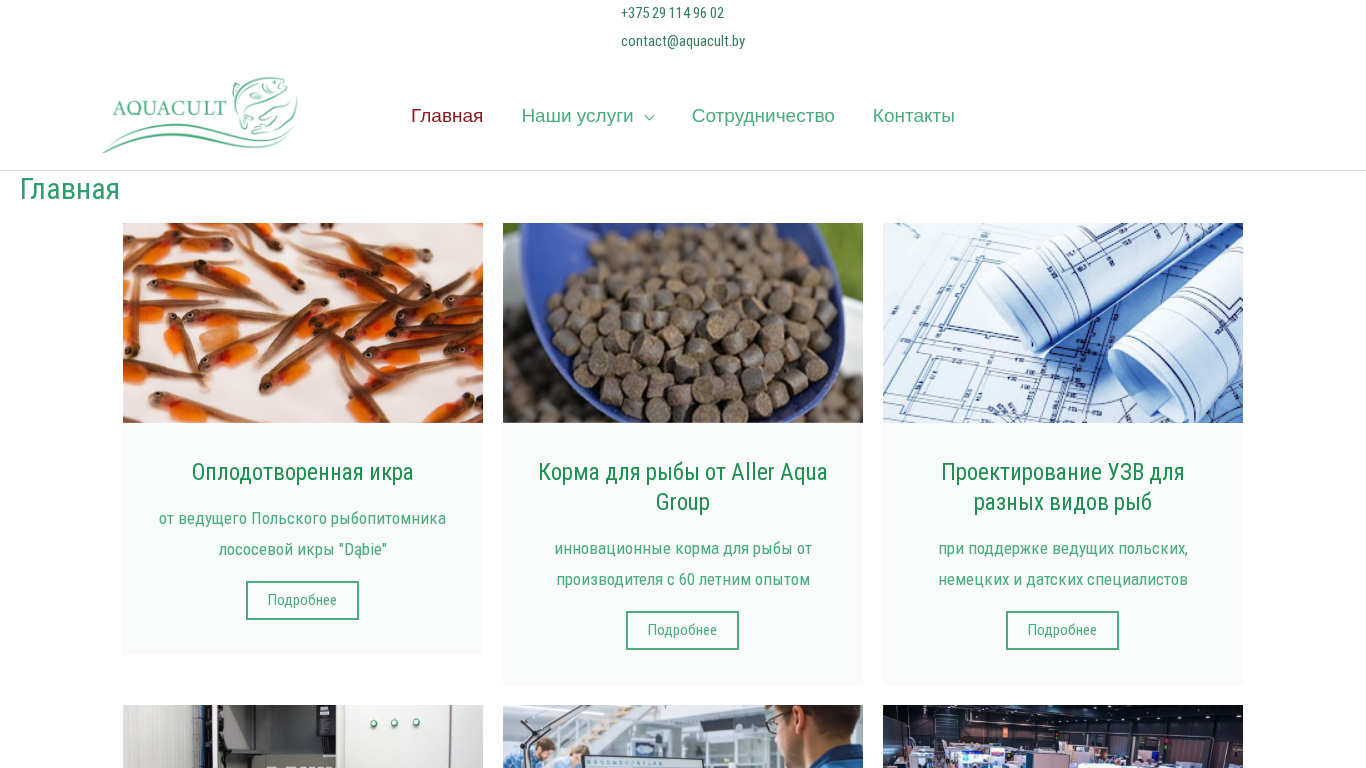The height and width of the screenshot is (768, 1366).
Task: Click Подробнее under Корма для рыбы
Action: click(x=682, y=630)
